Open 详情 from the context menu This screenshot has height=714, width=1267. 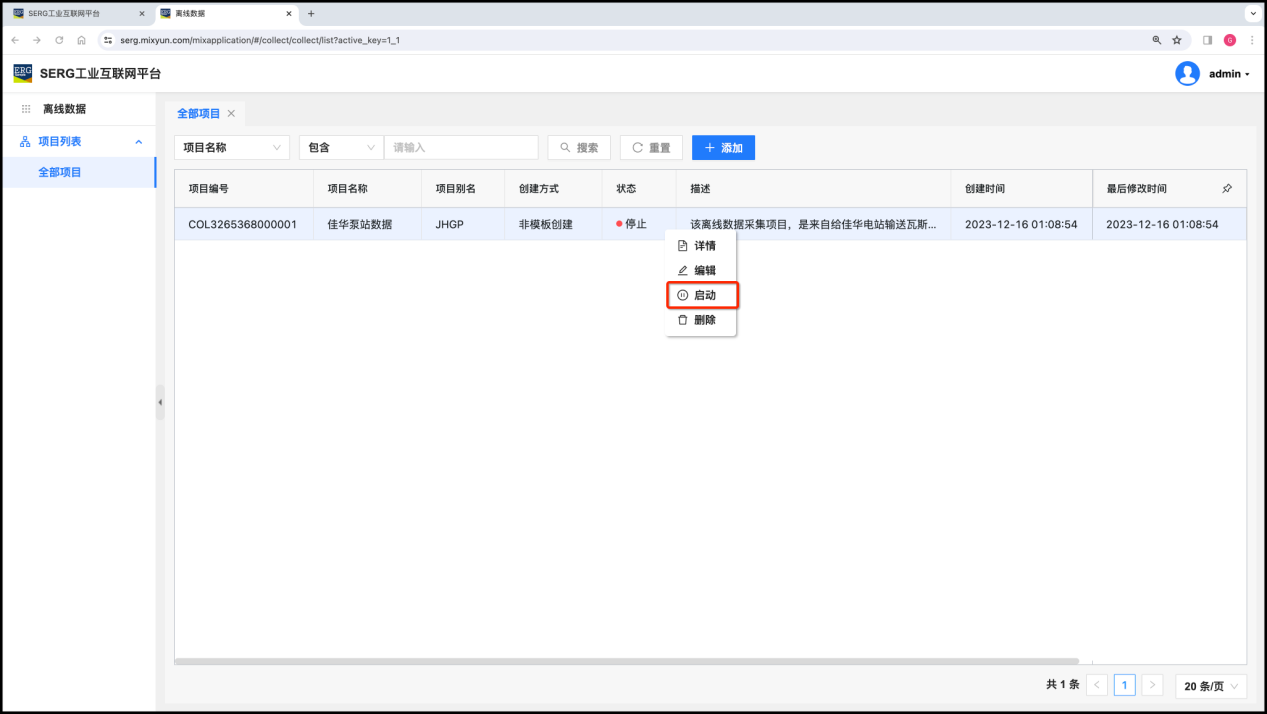coord(704,246)
